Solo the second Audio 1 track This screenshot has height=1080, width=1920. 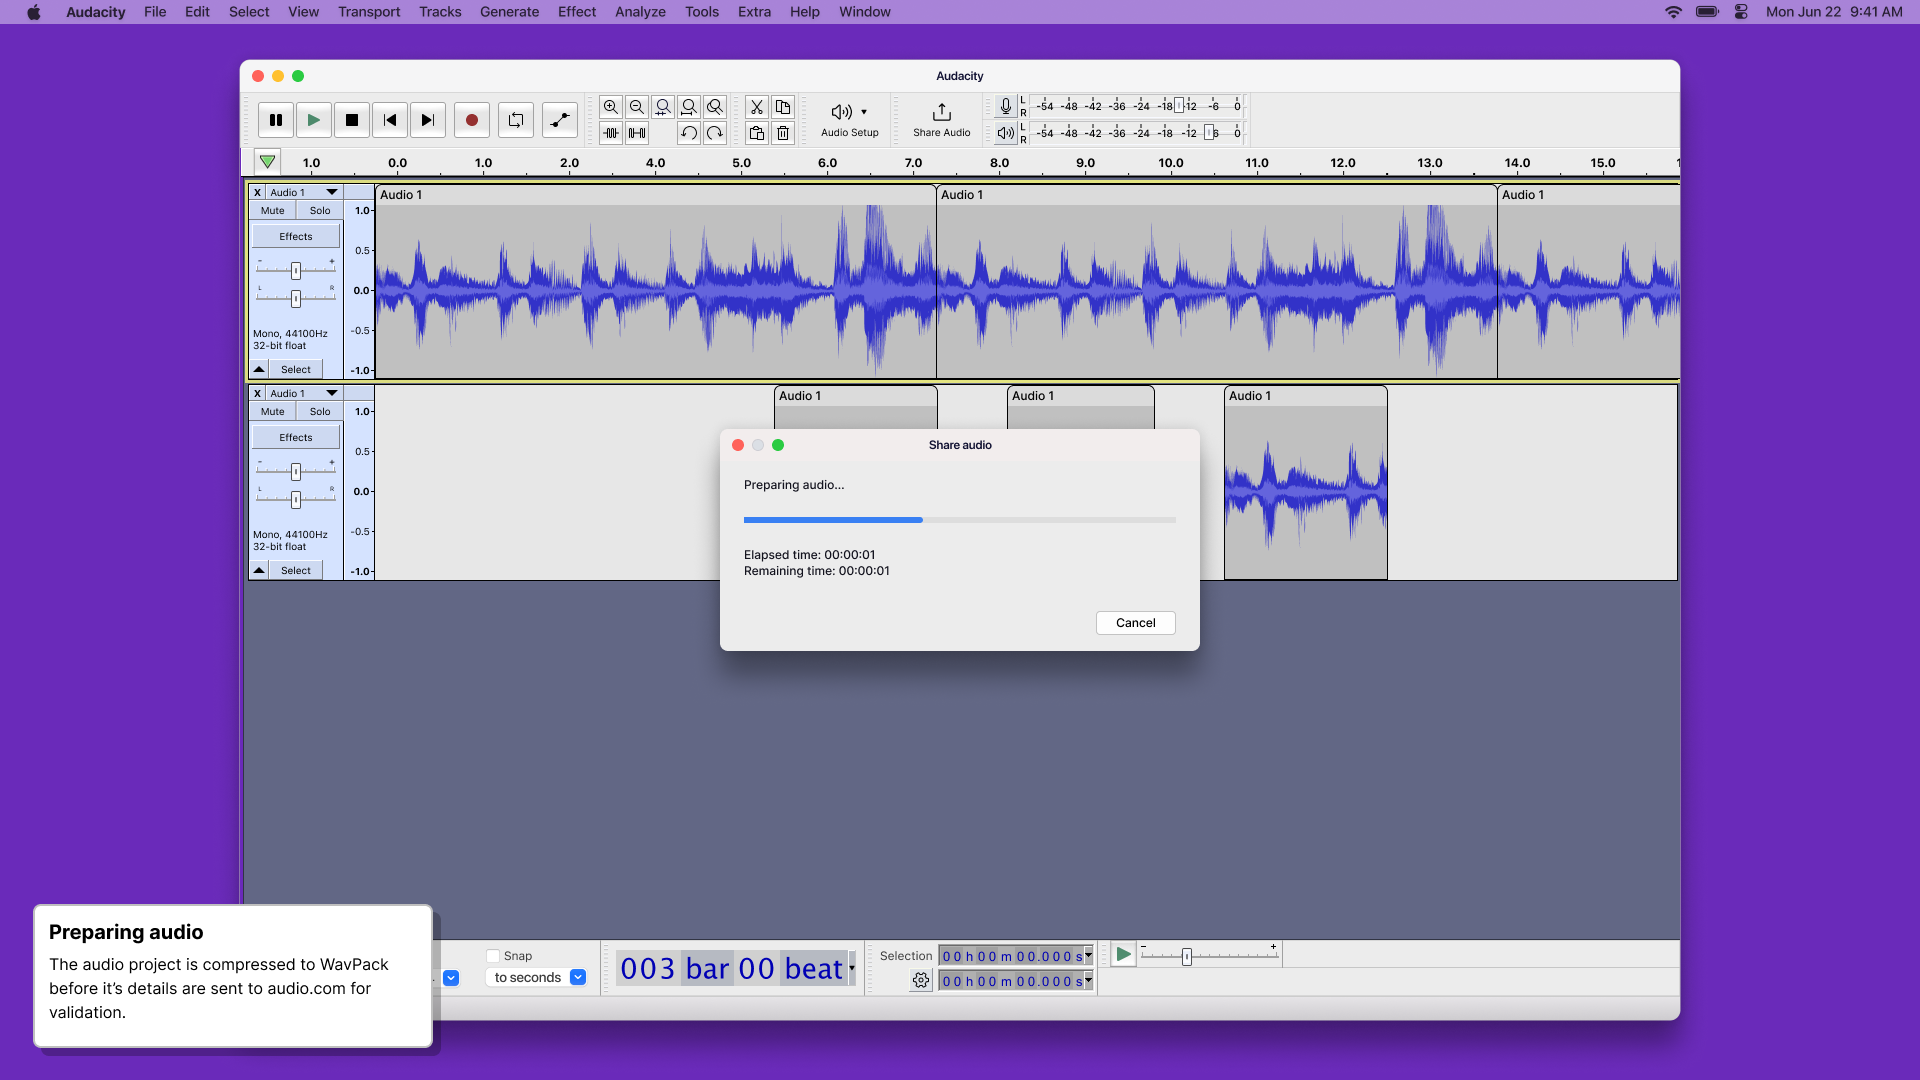[x=319, y=411]
